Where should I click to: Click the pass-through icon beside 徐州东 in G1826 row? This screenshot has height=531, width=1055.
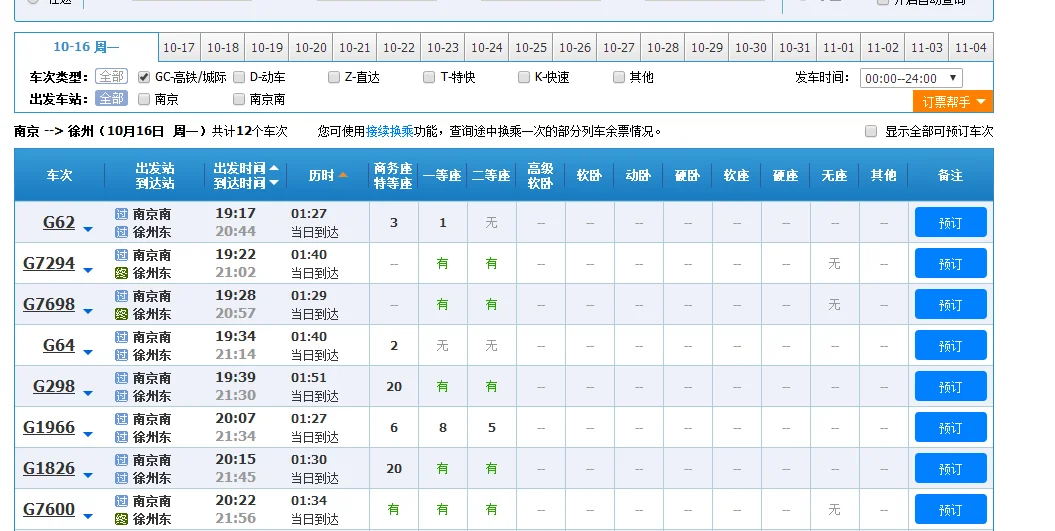[121, 479]
